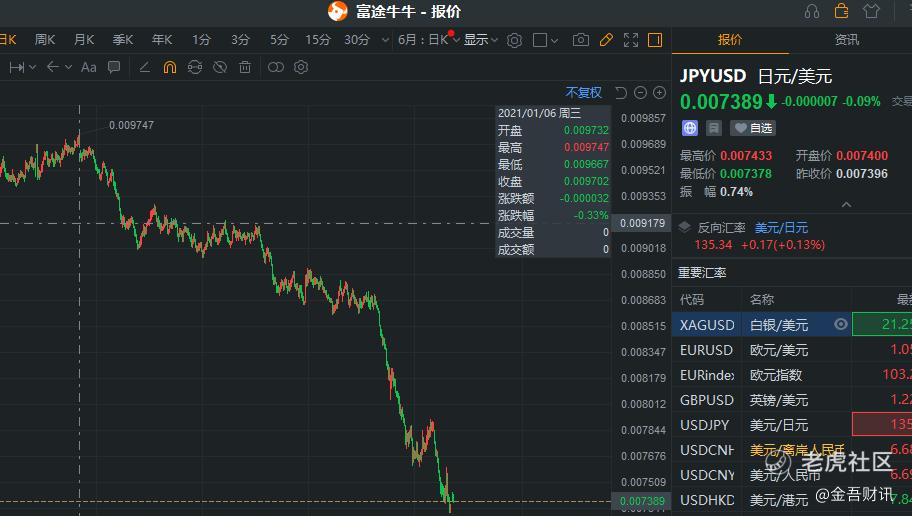Select the comment bubble note tool
Screen dimensions: 912x516
pos(114,67)
